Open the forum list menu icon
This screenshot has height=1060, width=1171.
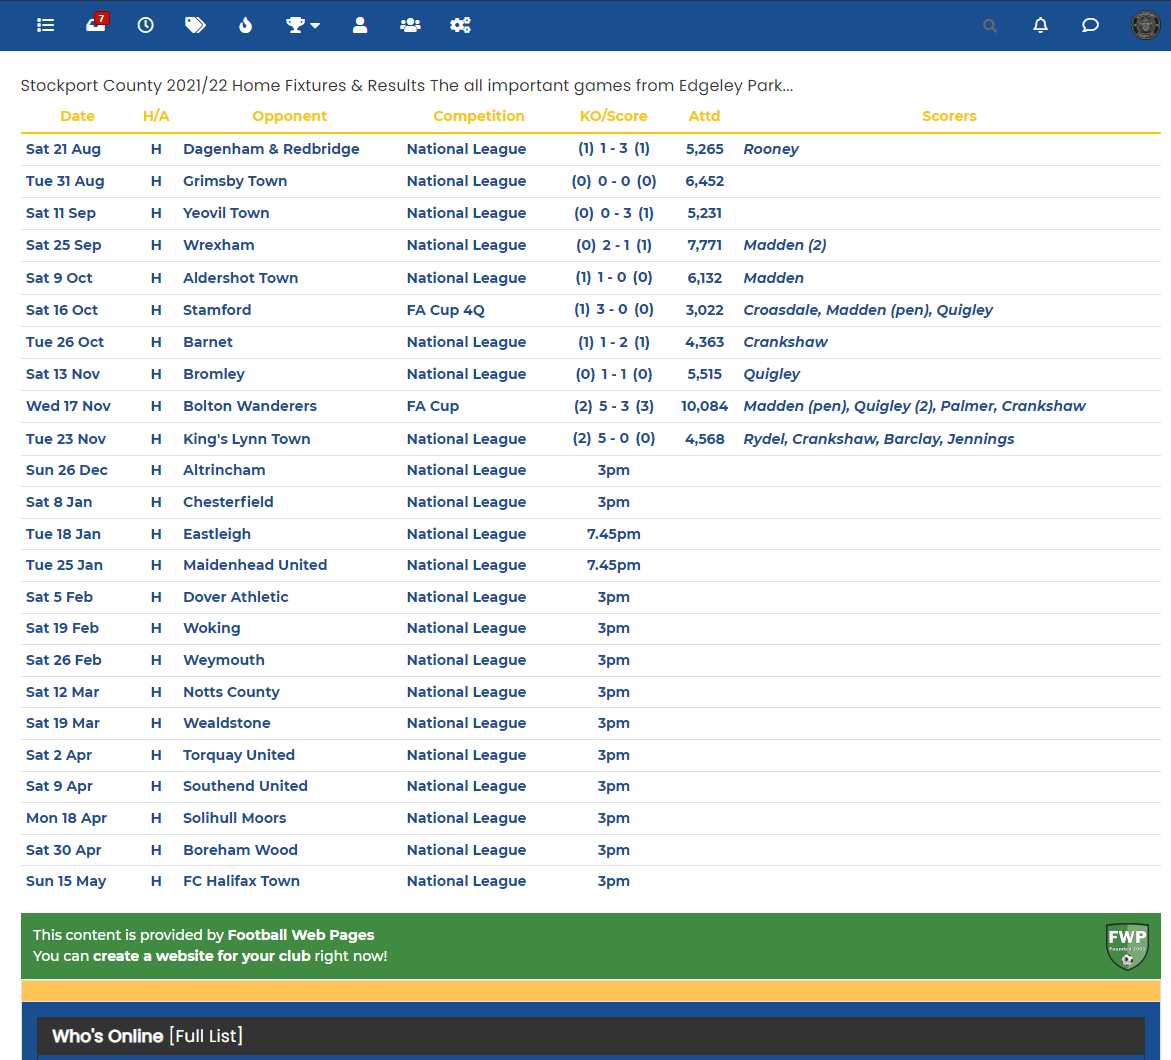tap(45, 25)
